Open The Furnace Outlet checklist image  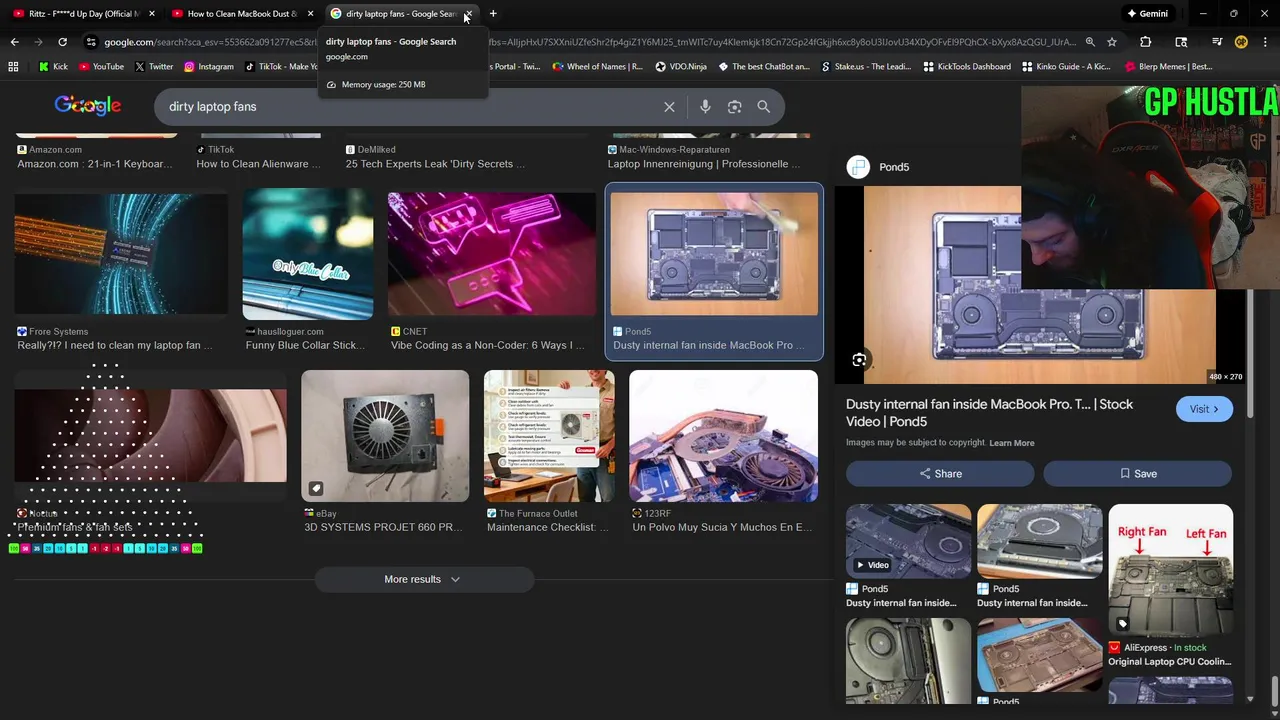[549, 436]
